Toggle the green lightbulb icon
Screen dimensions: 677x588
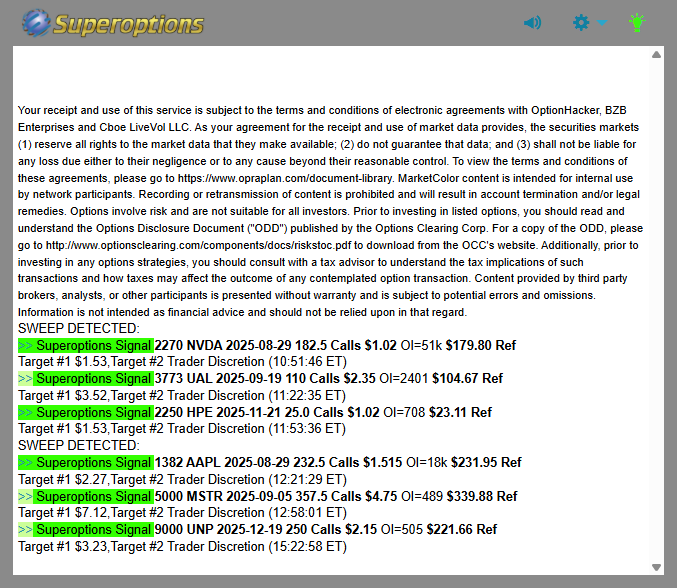coord(637,22)
